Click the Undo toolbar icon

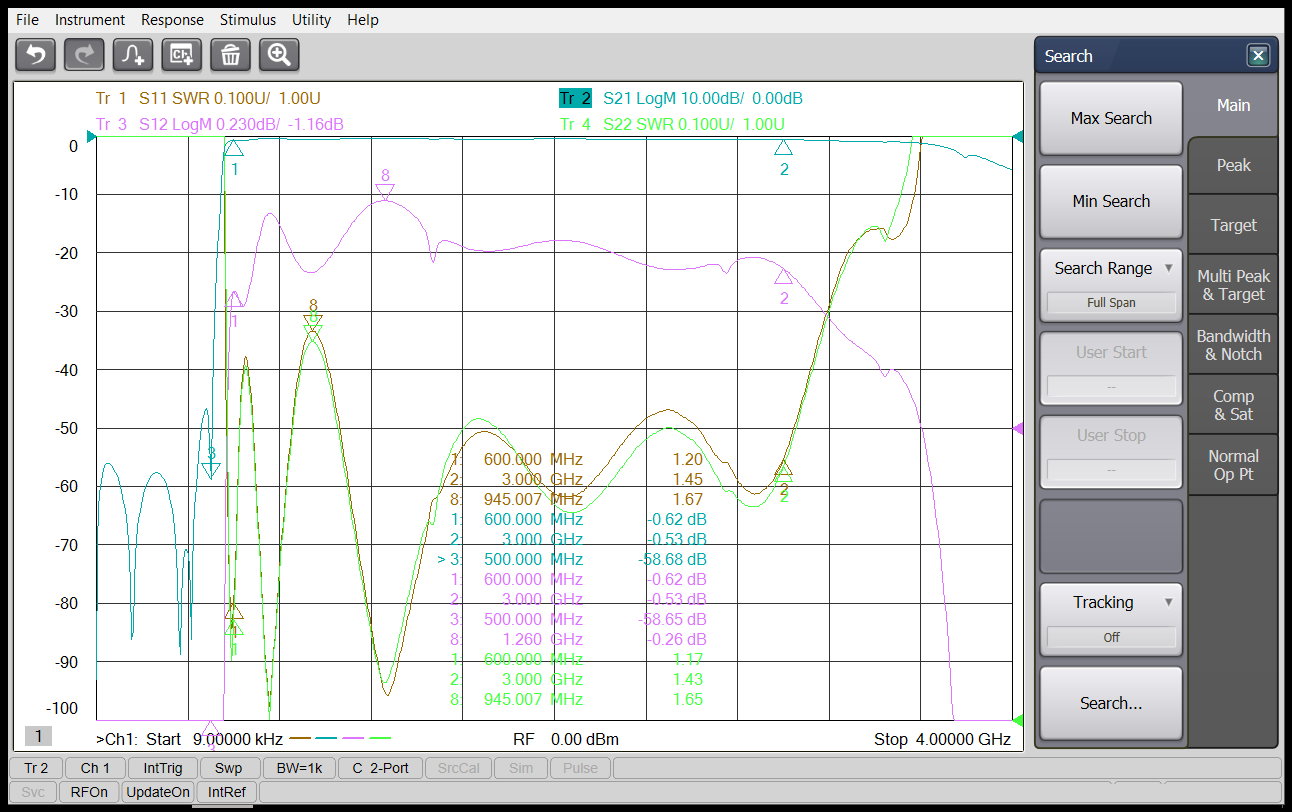coord(36,54)
